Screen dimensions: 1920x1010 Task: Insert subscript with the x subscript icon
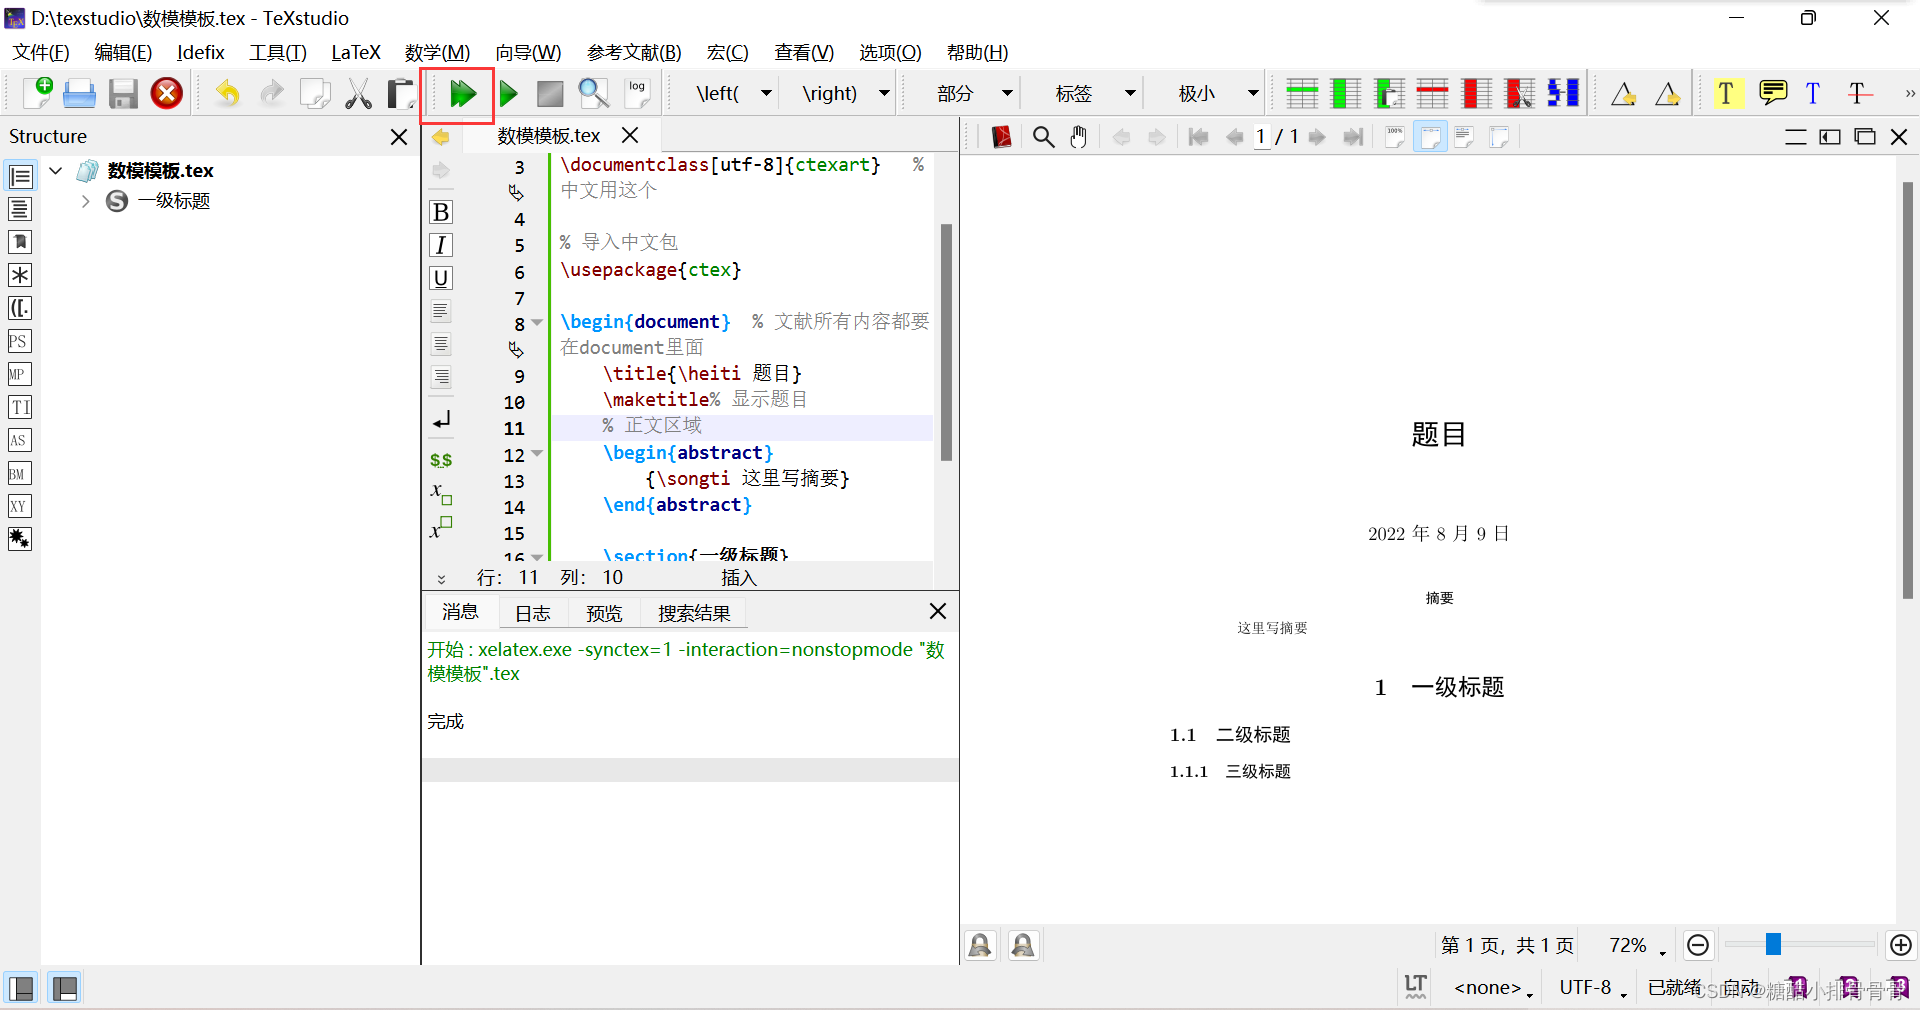pyautogui.click(x=441, y=493)
